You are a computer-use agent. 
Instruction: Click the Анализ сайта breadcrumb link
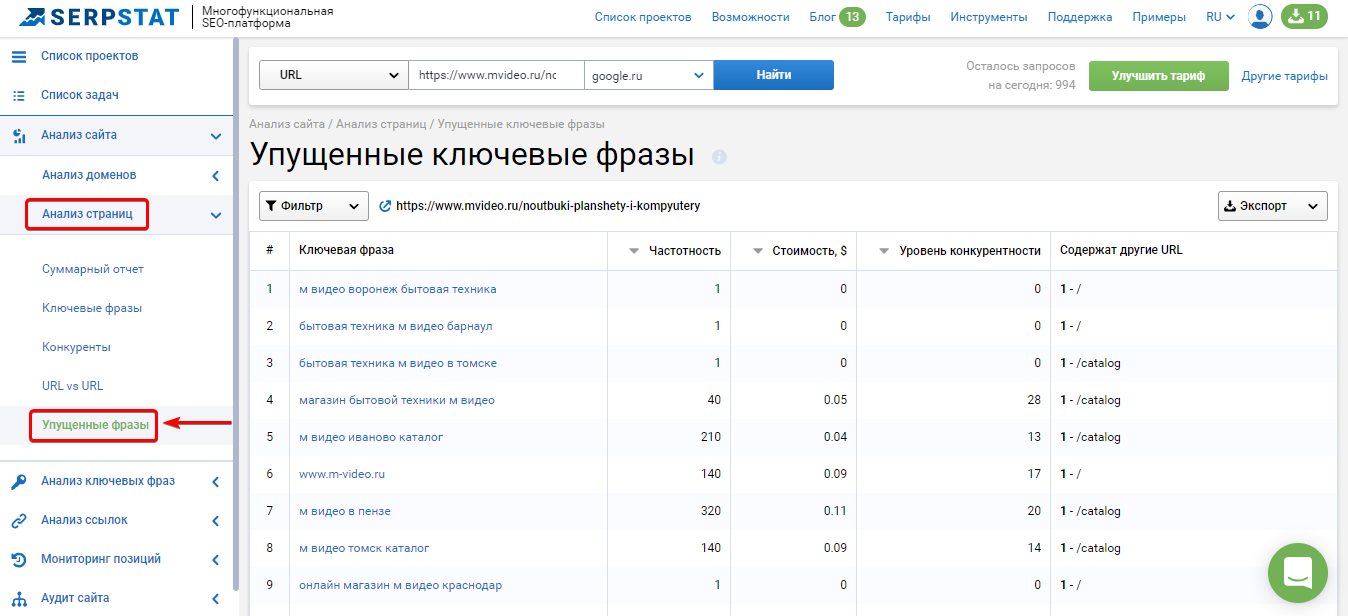click(287, 124)
